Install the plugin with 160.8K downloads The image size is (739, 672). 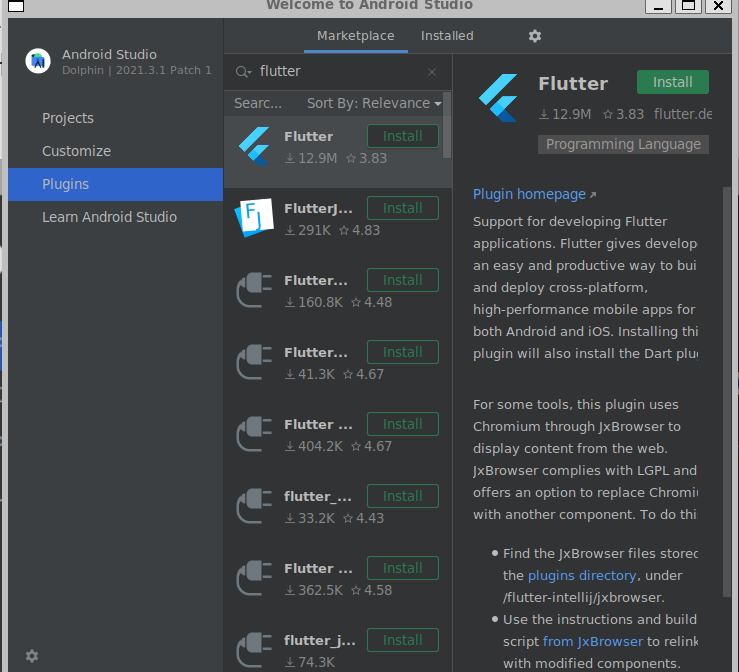point(402,280)
